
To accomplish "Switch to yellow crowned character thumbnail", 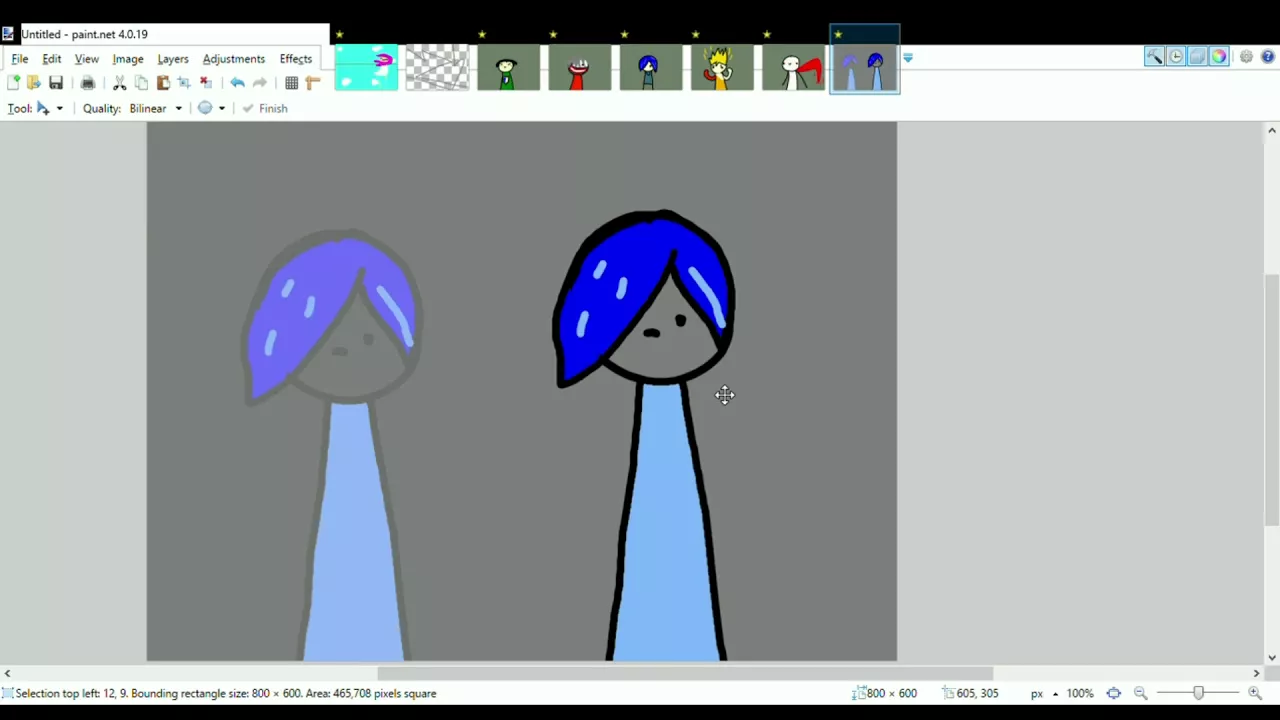I will pyautogui.click(x=722, y=68).
